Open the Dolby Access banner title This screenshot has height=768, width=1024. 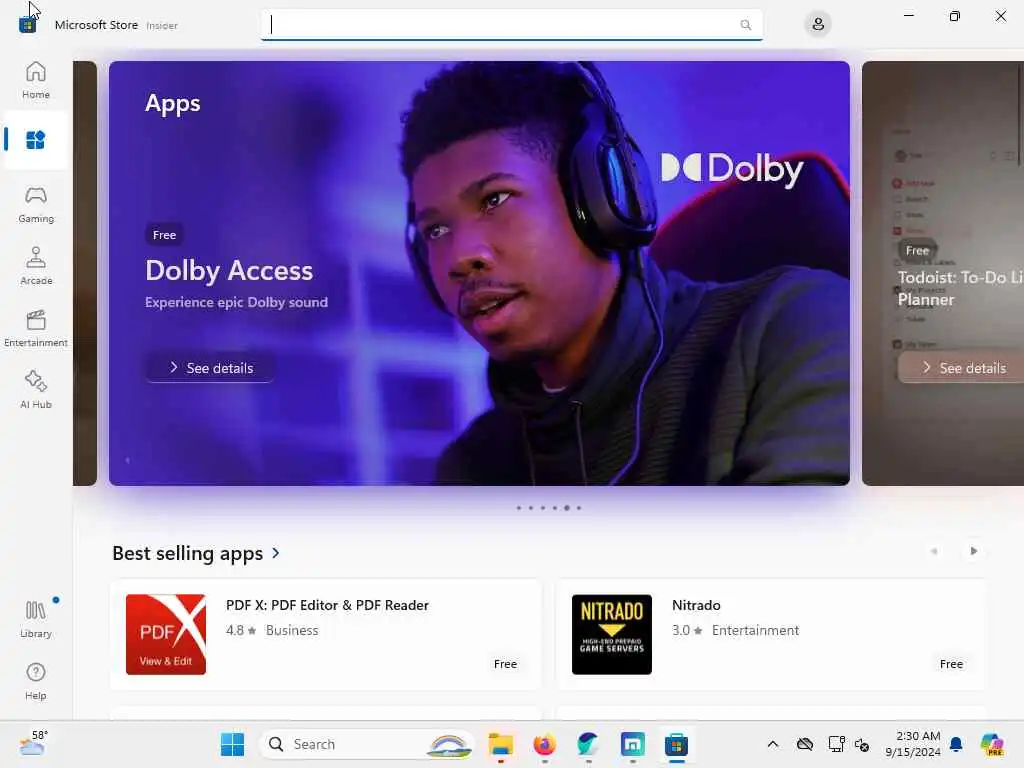(229, 270)
